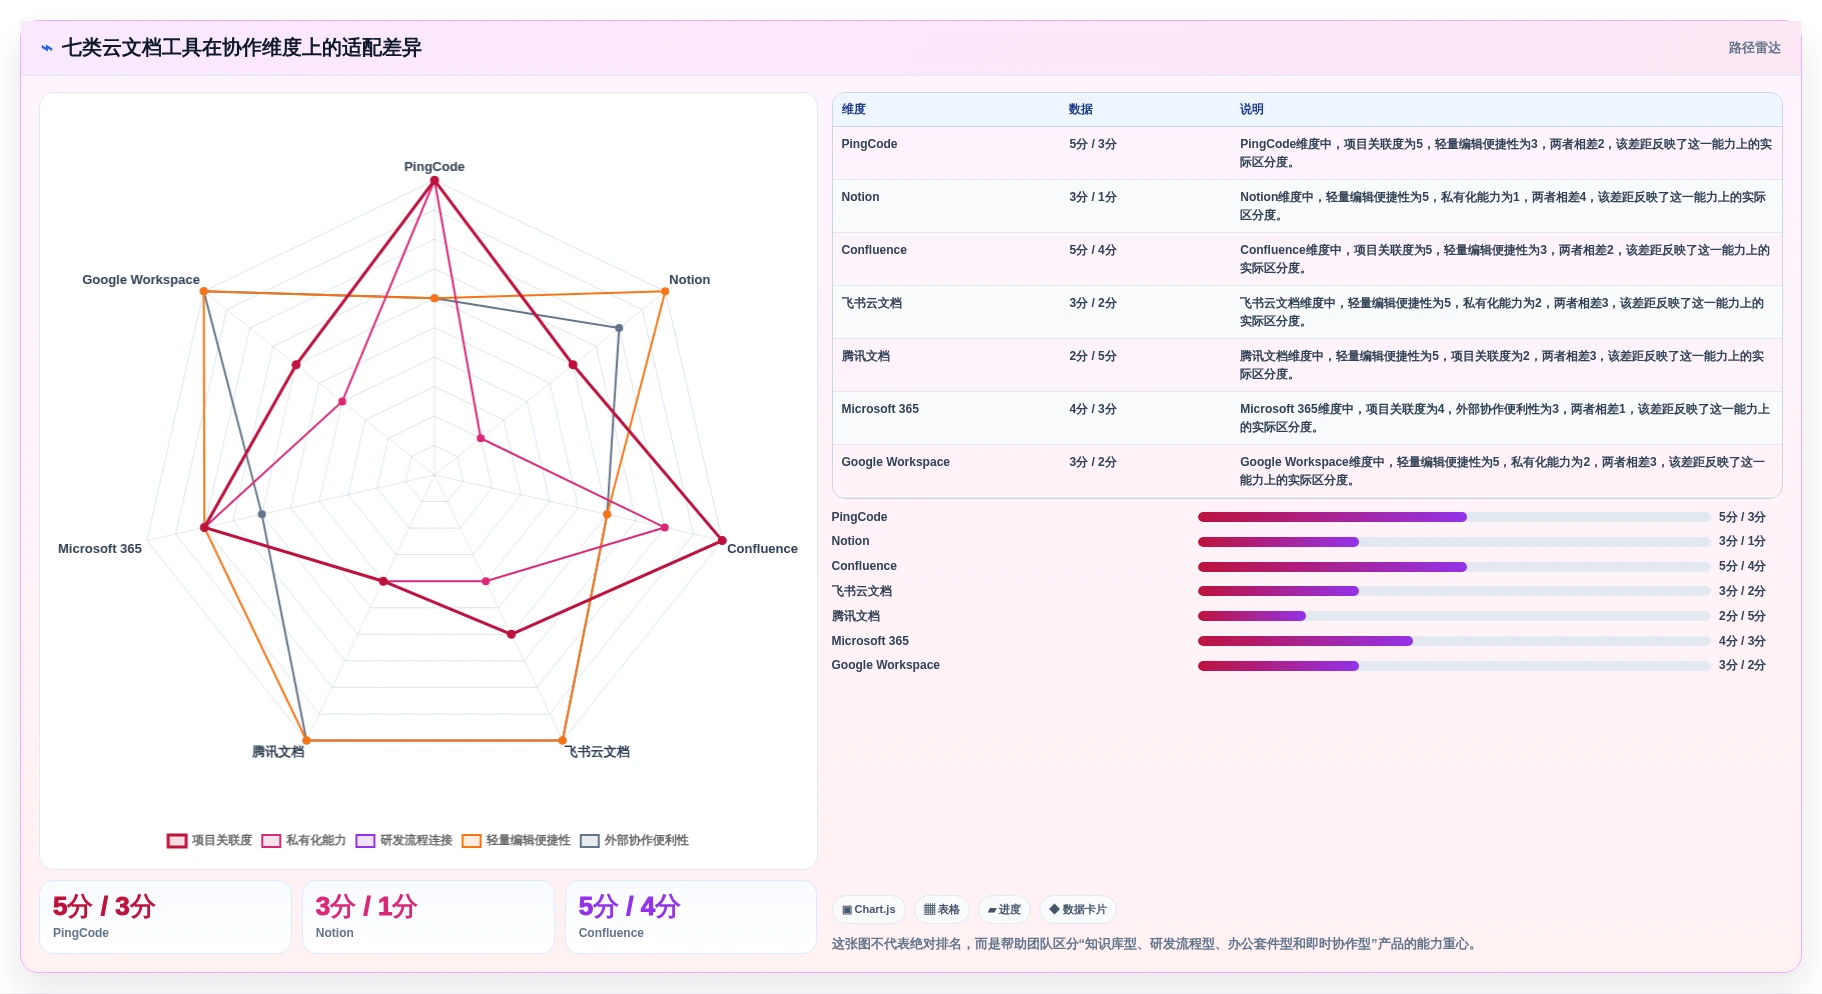Open the PingCode 5分 / 3分 card
This screenshot has height=994, width=1822.
tap(165, 917)
